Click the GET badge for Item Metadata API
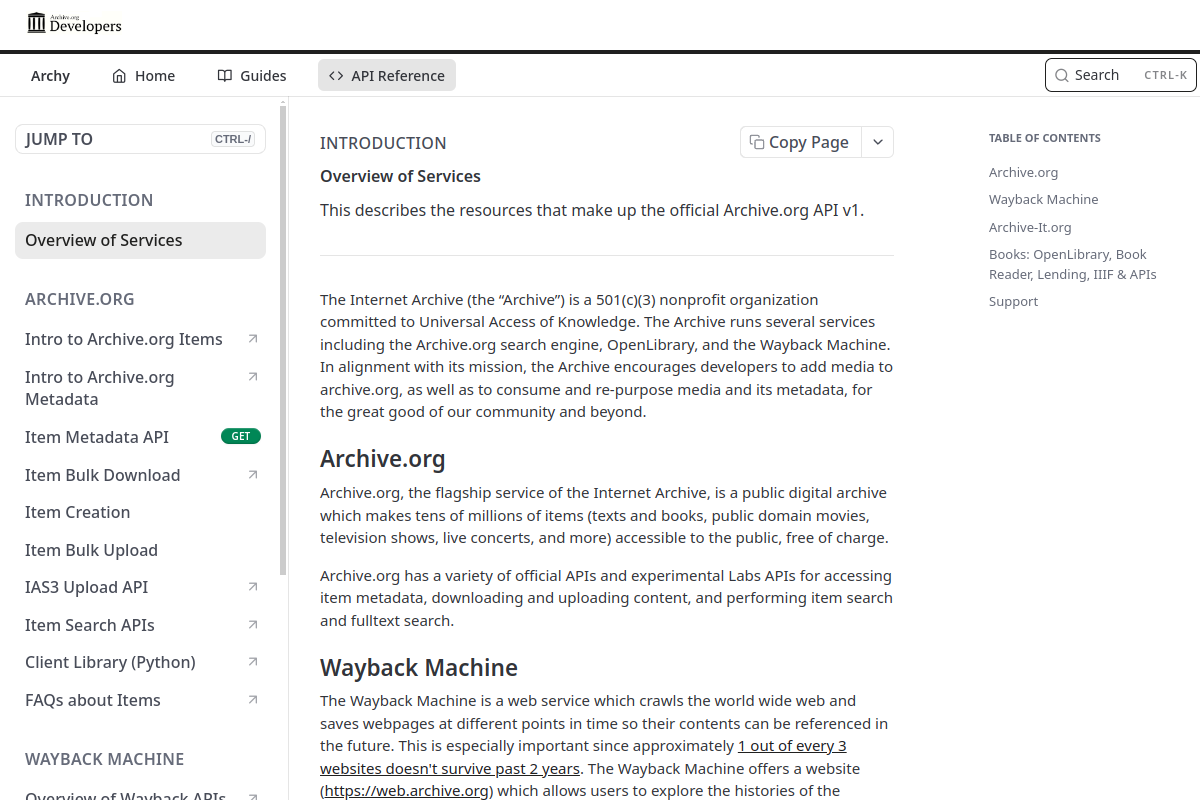This screenshot has width=1200, height=800. tap(241, 436)
